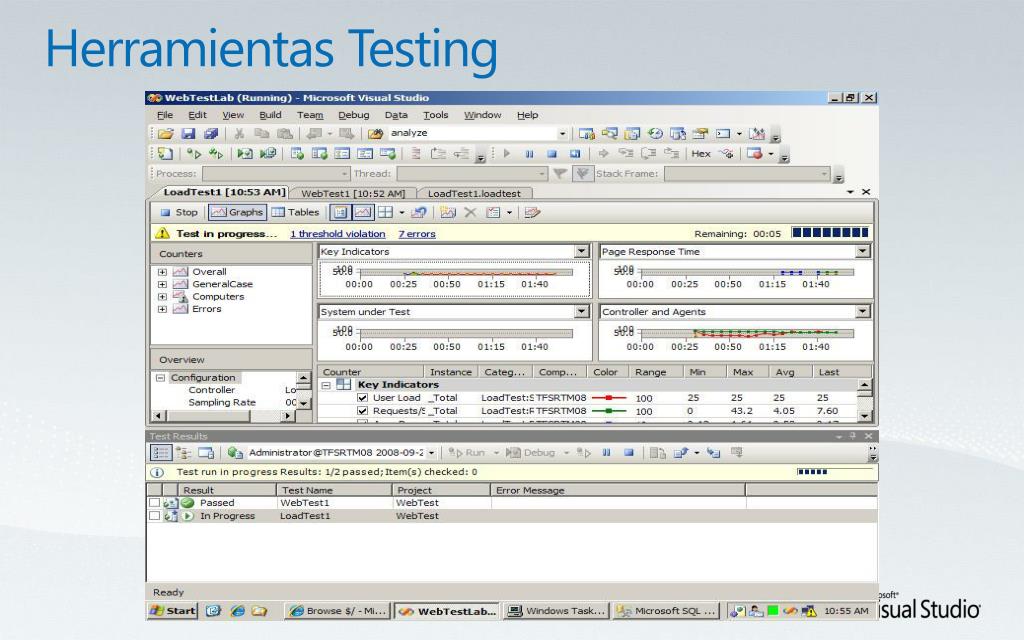
Task: Click the Pause icon in Test Results toolbar
Action: (606, 453)
